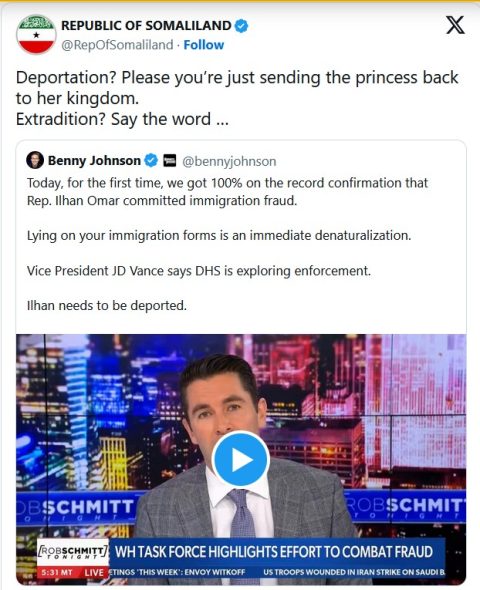
Task: Click the 'Vice President JD Vance says' sentence
Action: point(199,271)
